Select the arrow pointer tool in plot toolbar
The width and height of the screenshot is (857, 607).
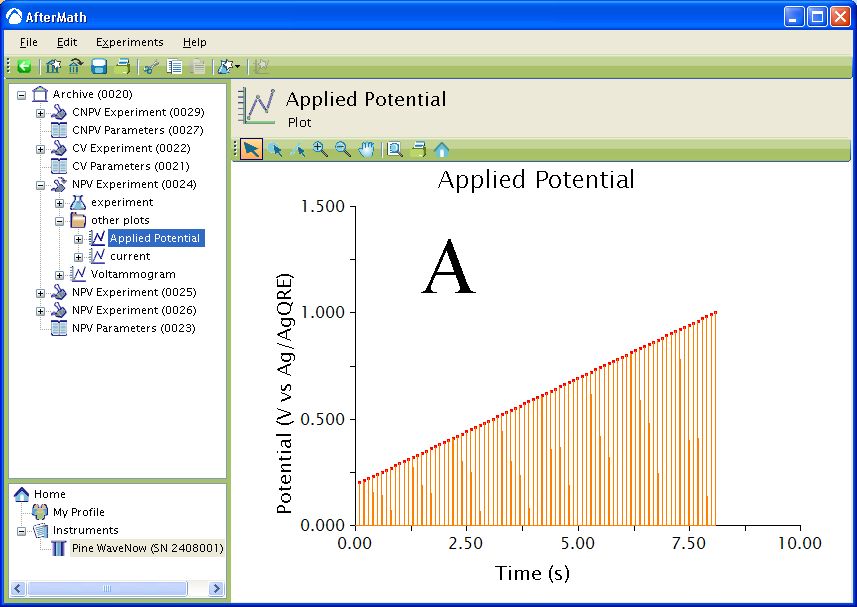[251, 149]
